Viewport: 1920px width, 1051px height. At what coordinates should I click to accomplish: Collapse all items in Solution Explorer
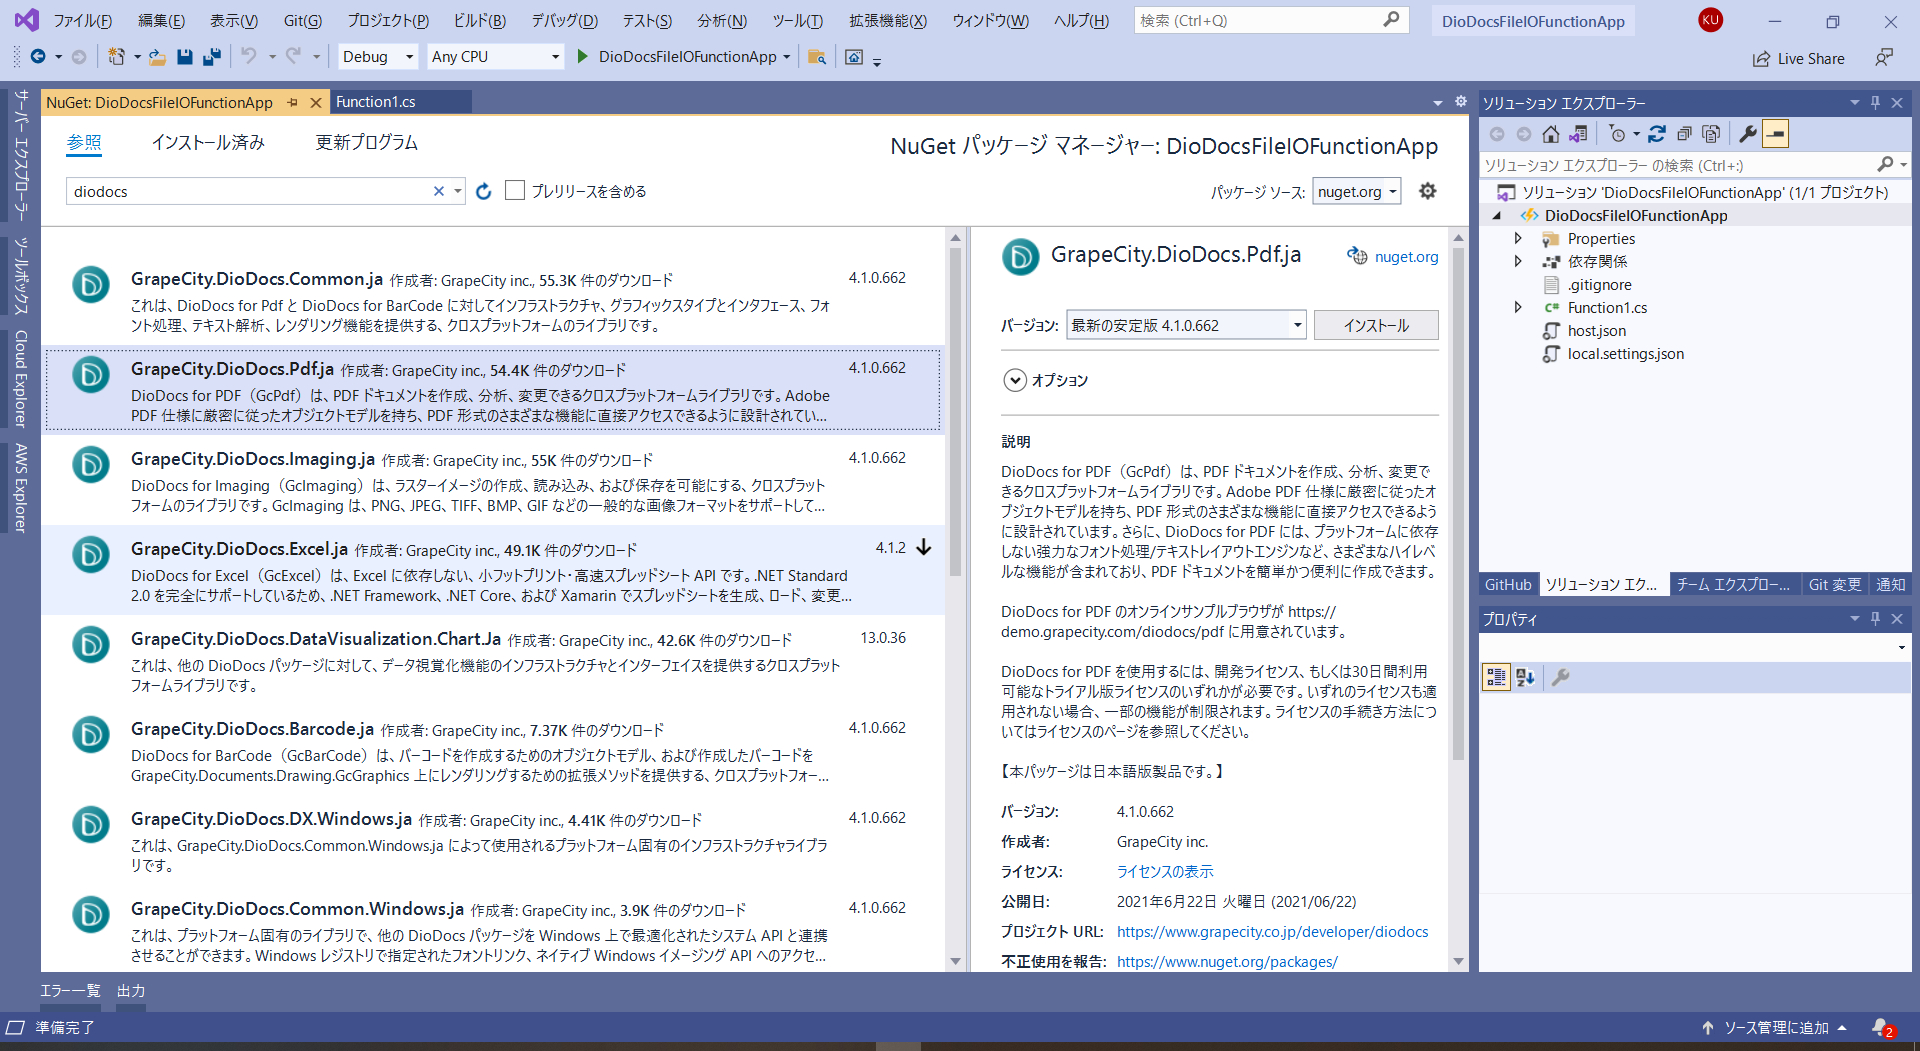(x=1684, y=134)
